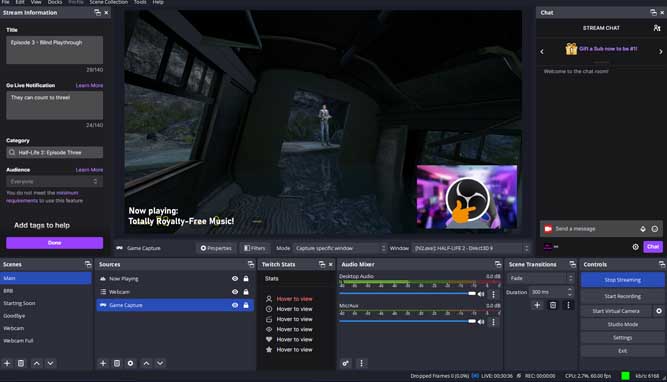Delete the selected scene with the trash icon

point(21,363)
